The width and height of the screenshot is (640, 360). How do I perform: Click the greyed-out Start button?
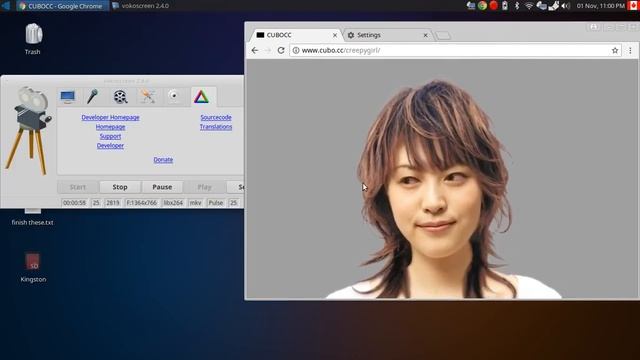[78, 187]
